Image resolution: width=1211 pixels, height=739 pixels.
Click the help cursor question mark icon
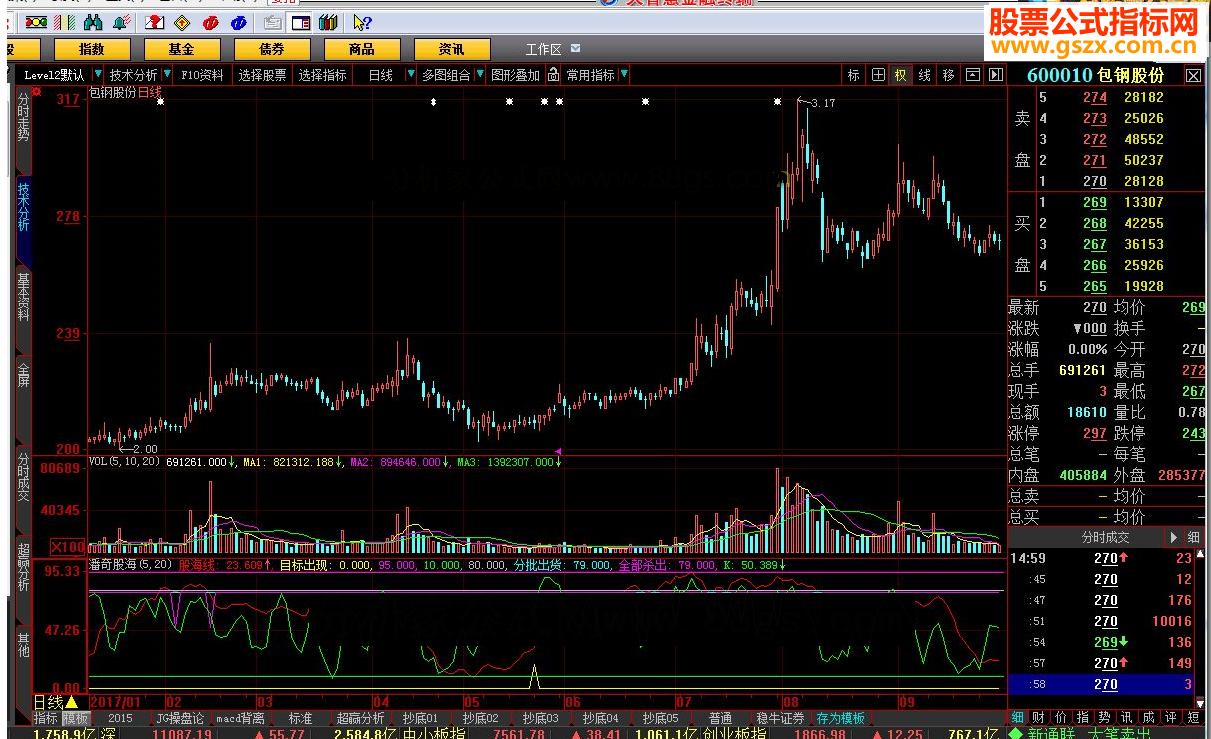362,22
